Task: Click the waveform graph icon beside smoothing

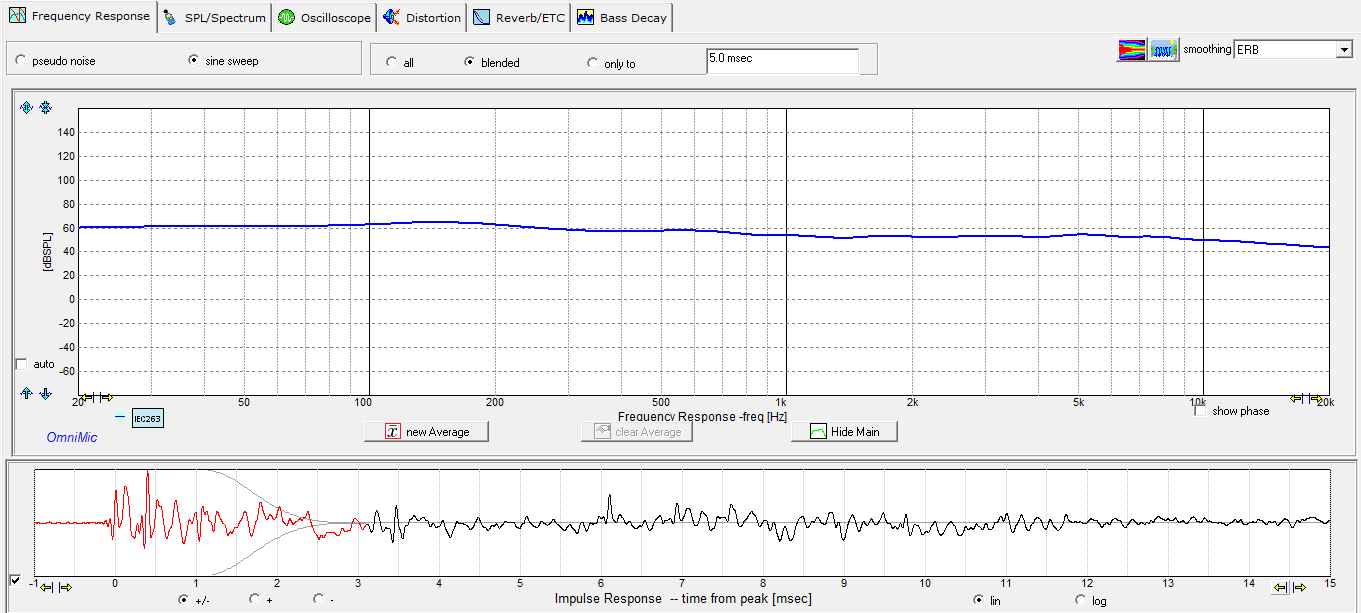Action: coord(1164,50)
